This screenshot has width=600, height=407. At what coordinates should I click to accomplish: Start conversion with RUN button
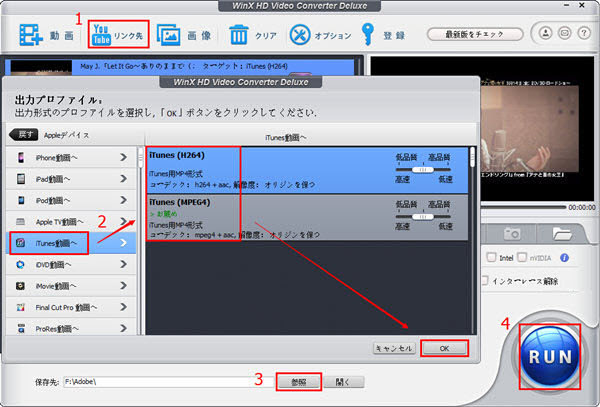pyautogui.click(x=550, y=357)
